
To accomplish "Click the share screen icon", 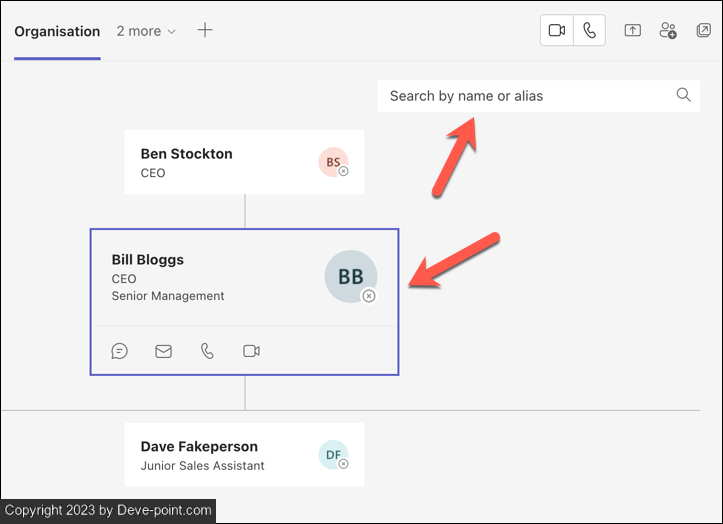I will click(632, 31).
